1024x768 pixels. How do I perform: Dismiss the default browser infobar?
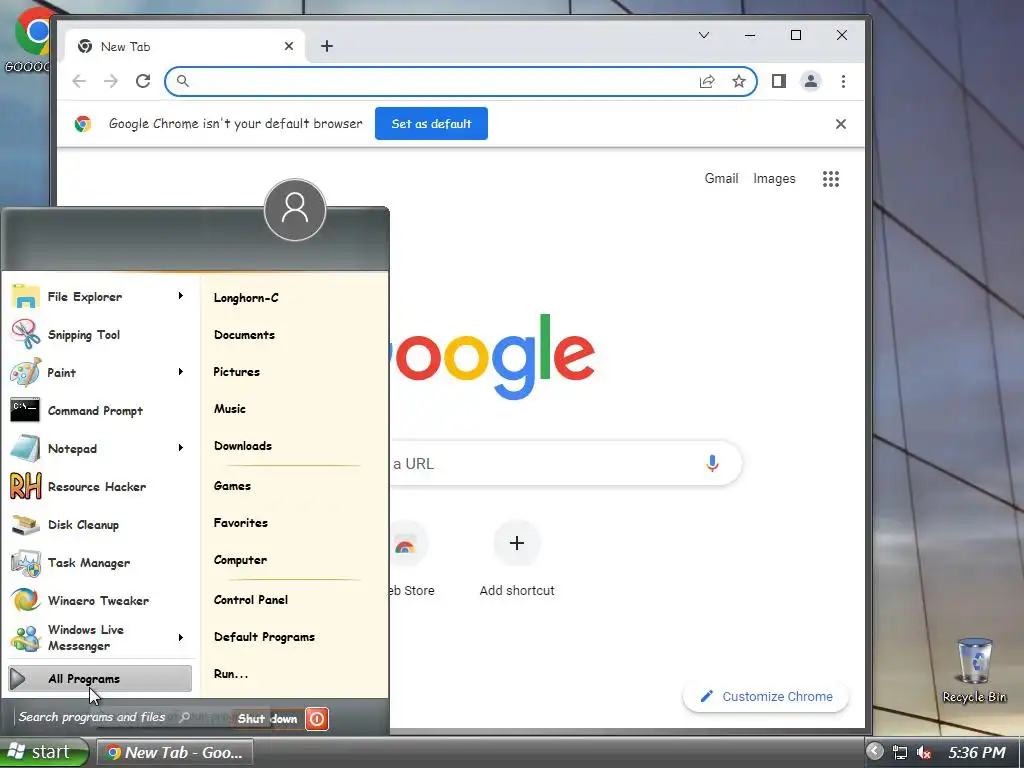pos(841,124)
